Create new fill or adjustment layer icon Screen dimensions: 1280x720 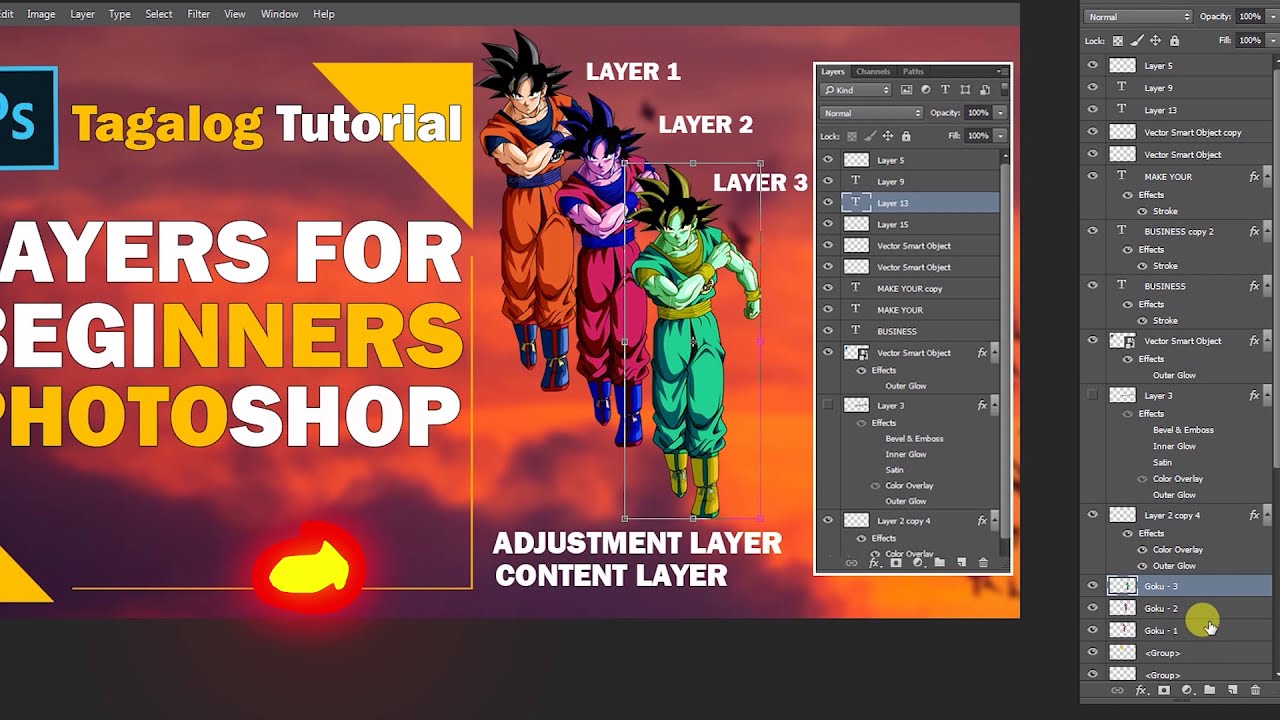[x=1187, y=690]
